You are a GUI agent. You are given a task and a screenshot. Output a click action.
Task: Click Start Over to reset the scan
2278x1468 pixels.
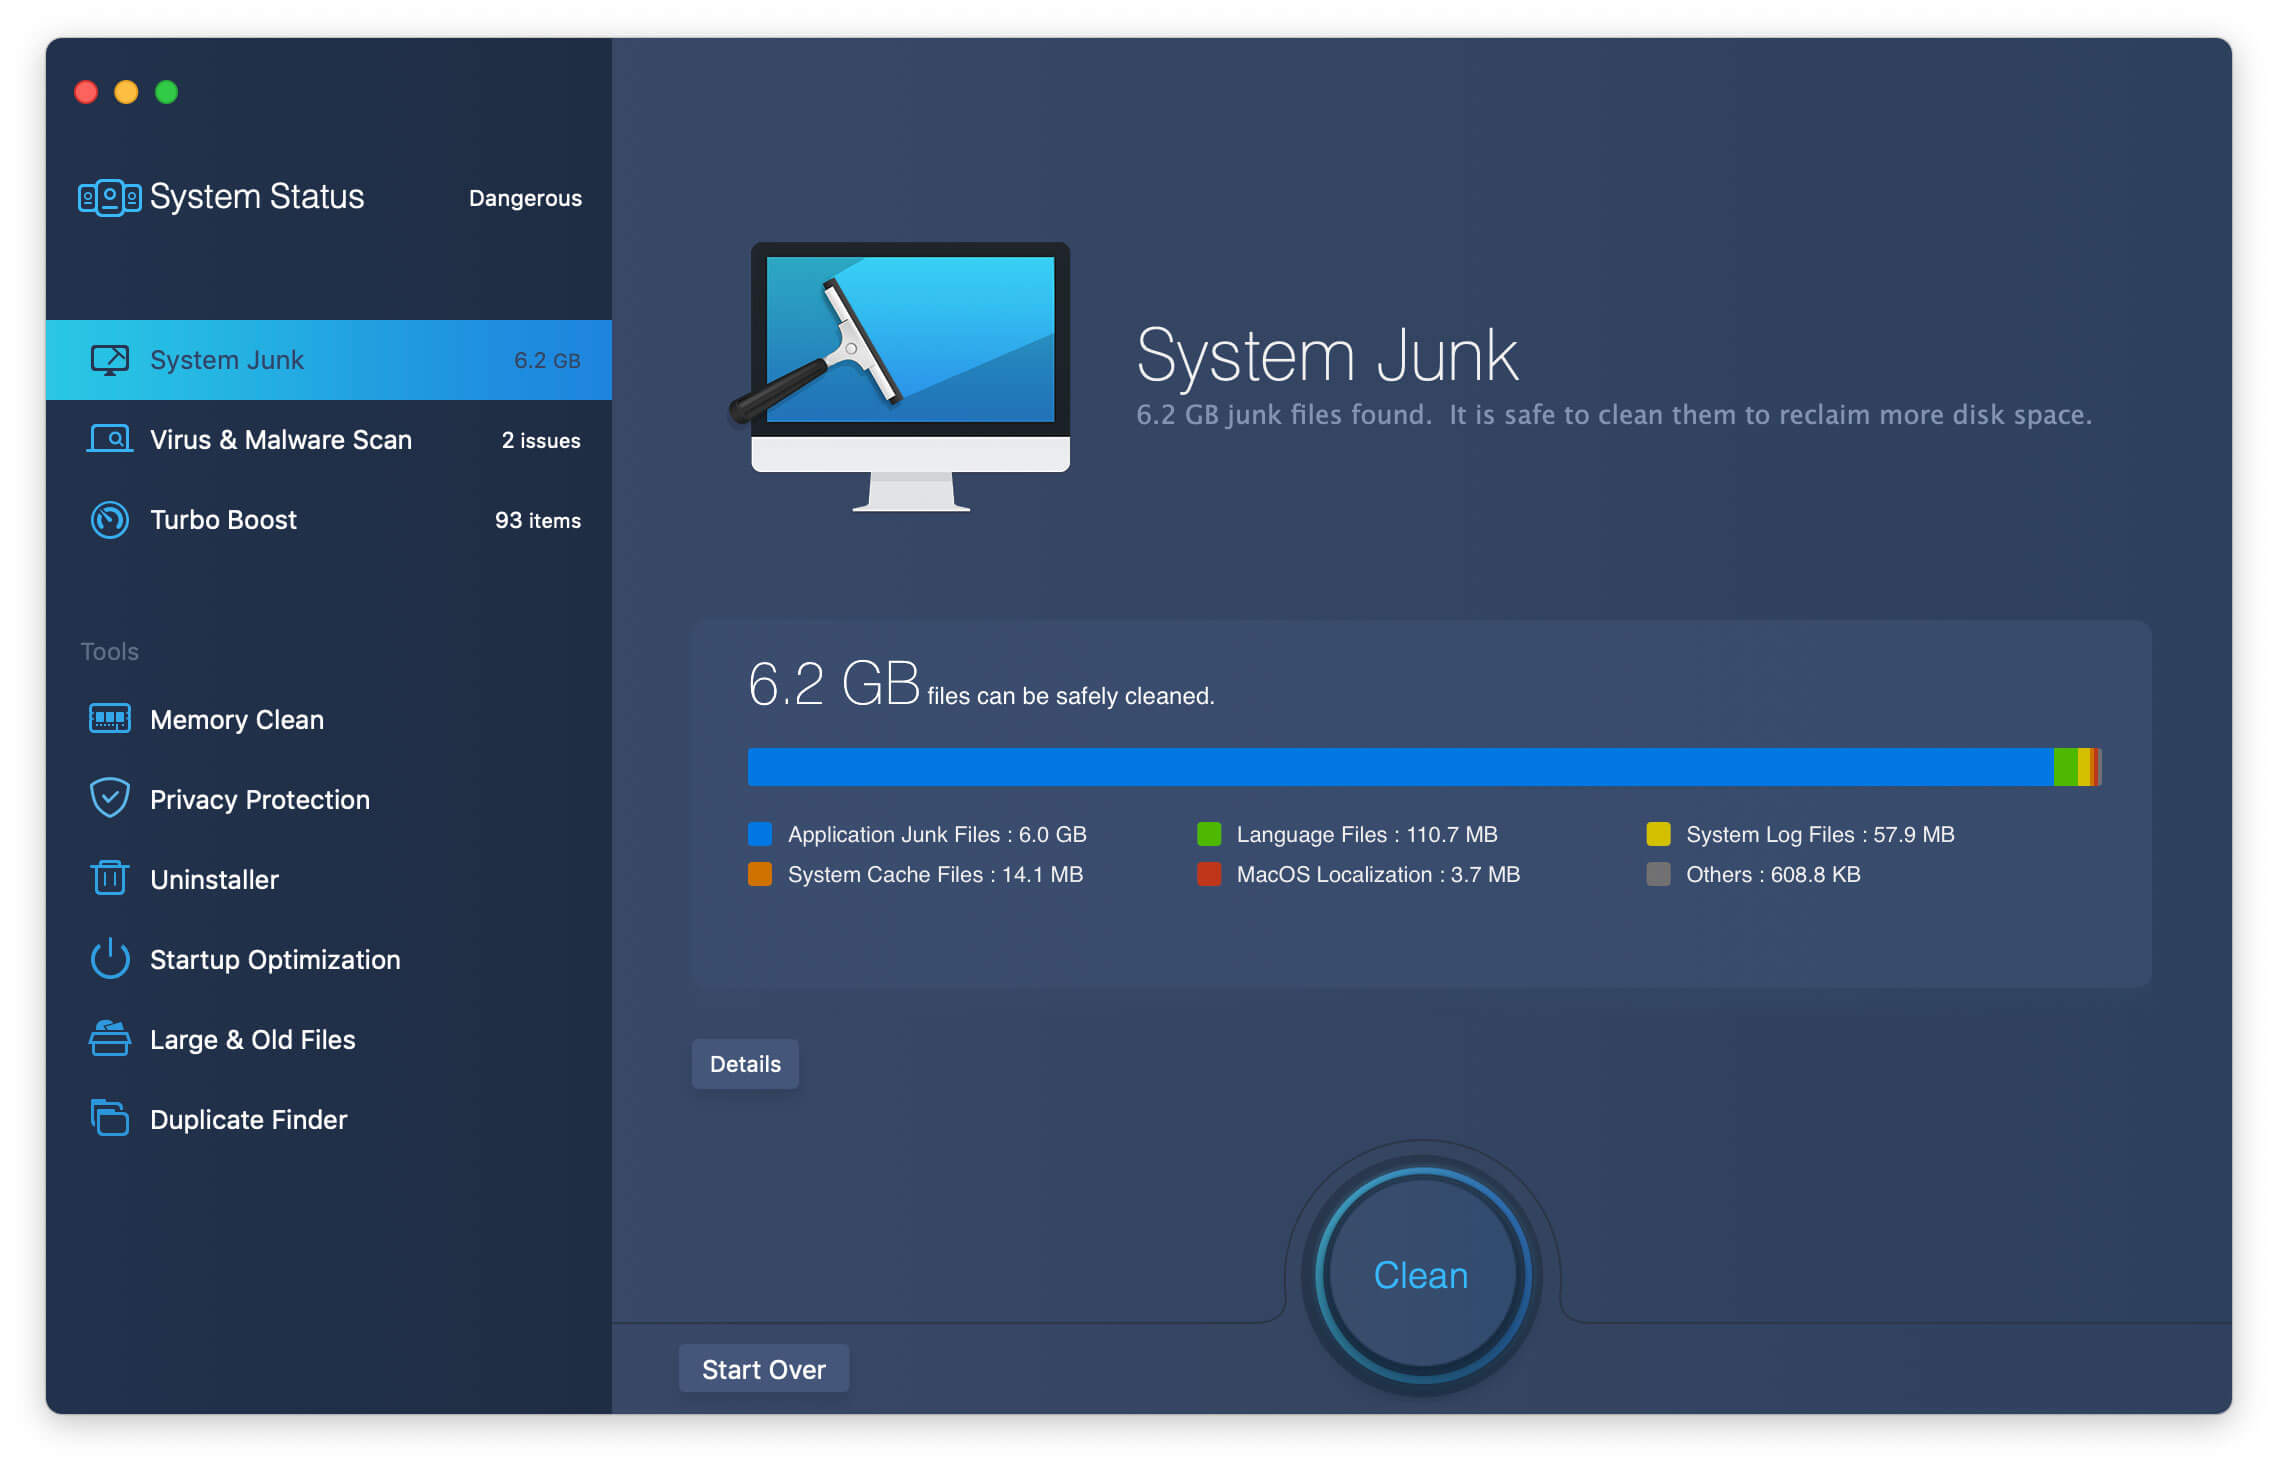[x=767, y=1368]
